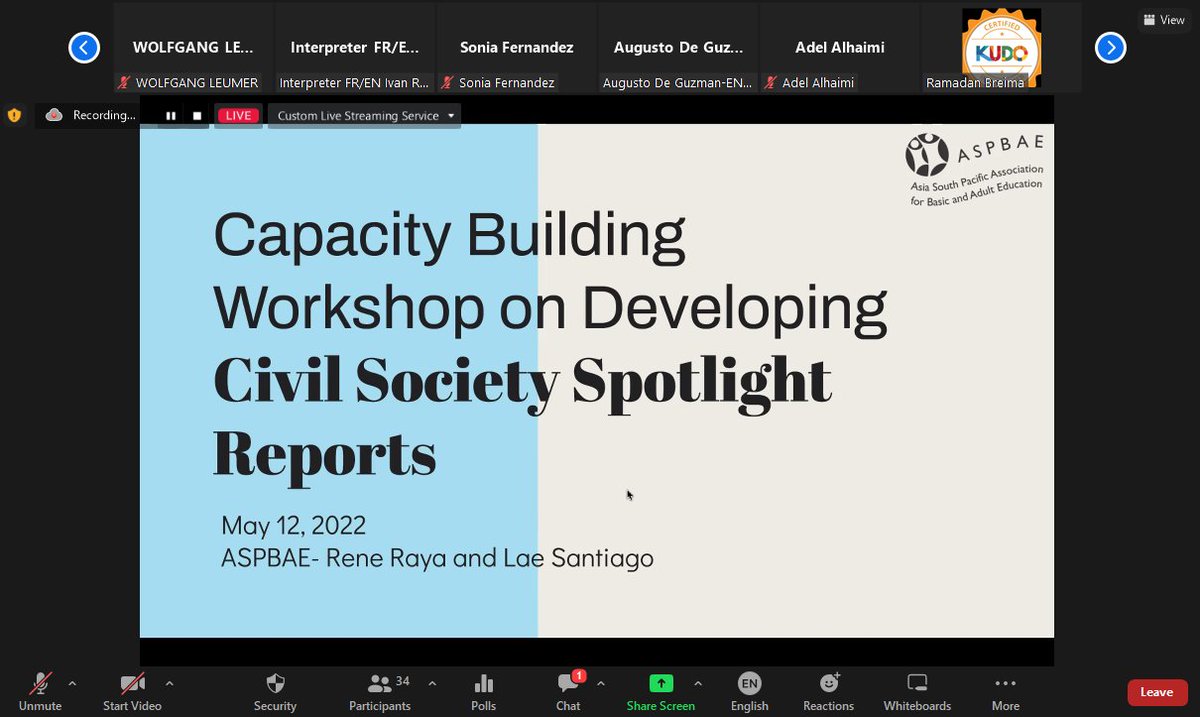Show next participants with right arrow
Screen dimensions: 1200x717
(1110, 47)
